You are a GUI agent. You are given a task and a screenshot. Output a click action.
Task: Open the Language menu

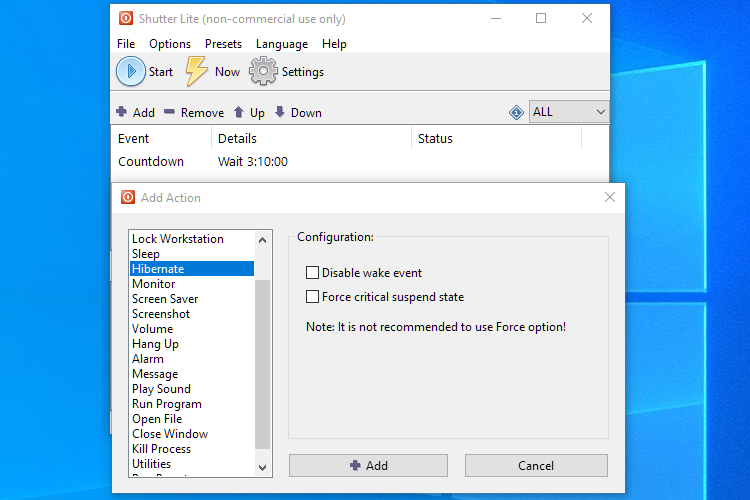click(282, 44)
